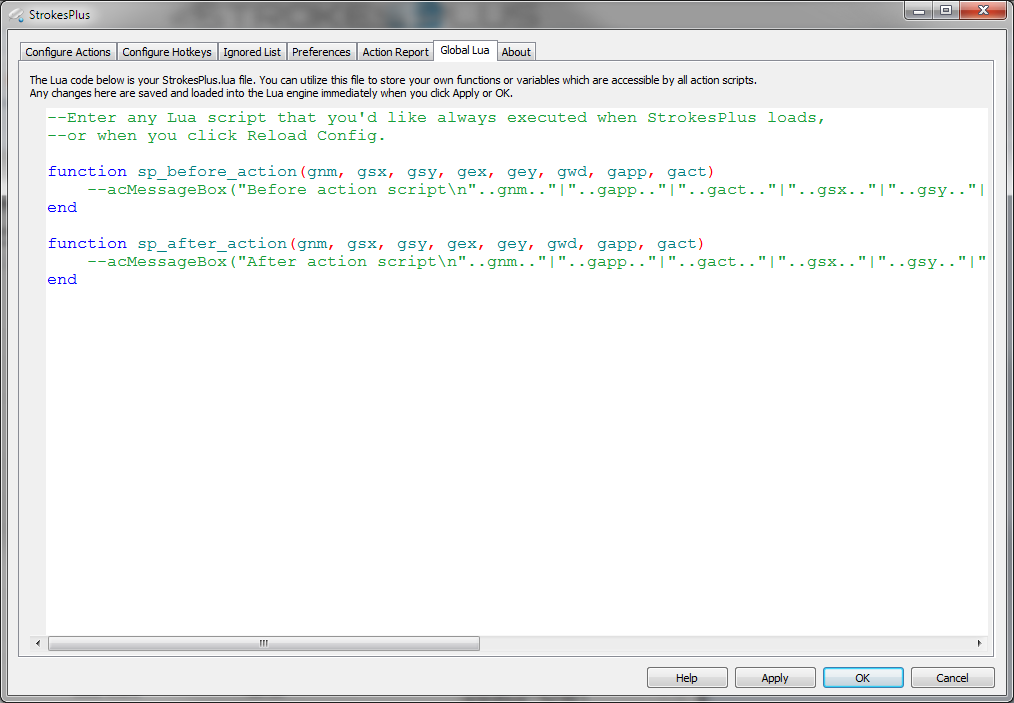Click the horizontal scrollbar thumb
This screenshot has width=1014, height=703.
[x=264, y=643]
